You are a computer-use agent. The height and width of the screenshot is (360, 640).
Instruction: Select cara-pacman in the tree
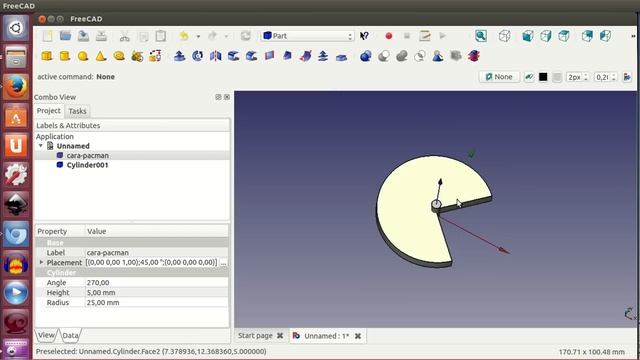[x=88, y=156]
